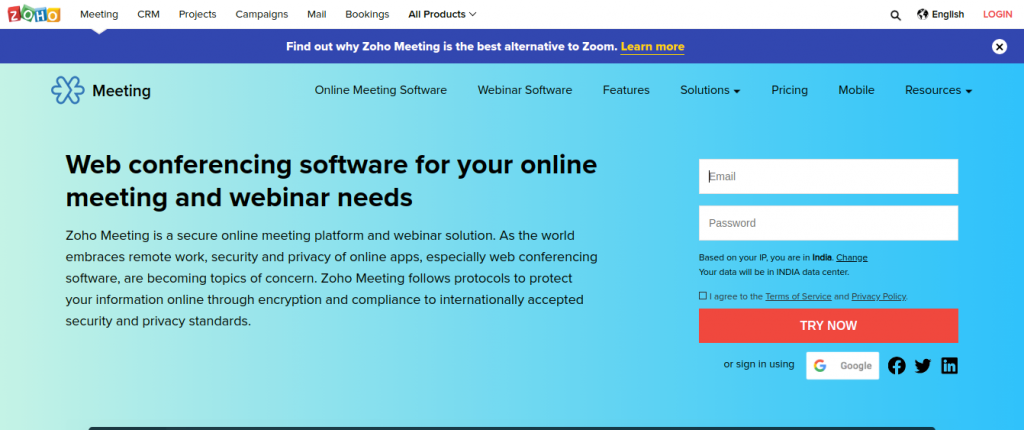The height and width of the screenshot is (430, 1024).
Task: Click the TRY NOW button
Action: (828, 325)
